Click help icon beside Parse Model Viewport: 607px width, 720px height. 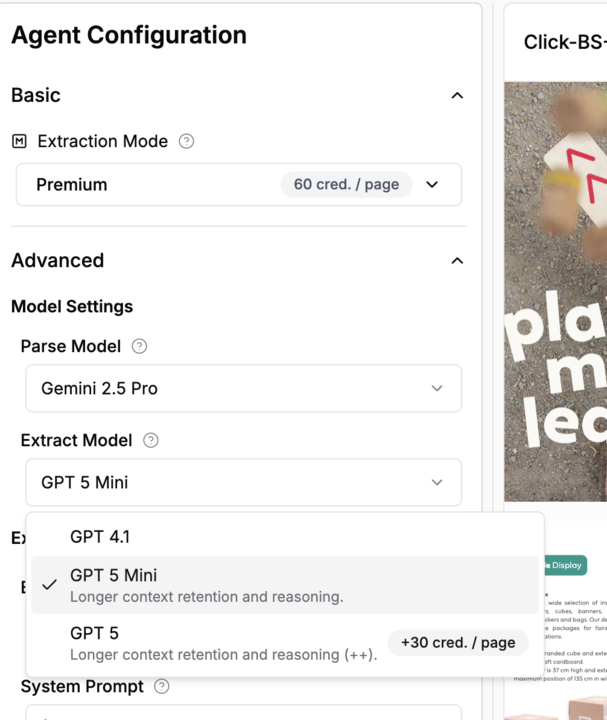point(139,347)
